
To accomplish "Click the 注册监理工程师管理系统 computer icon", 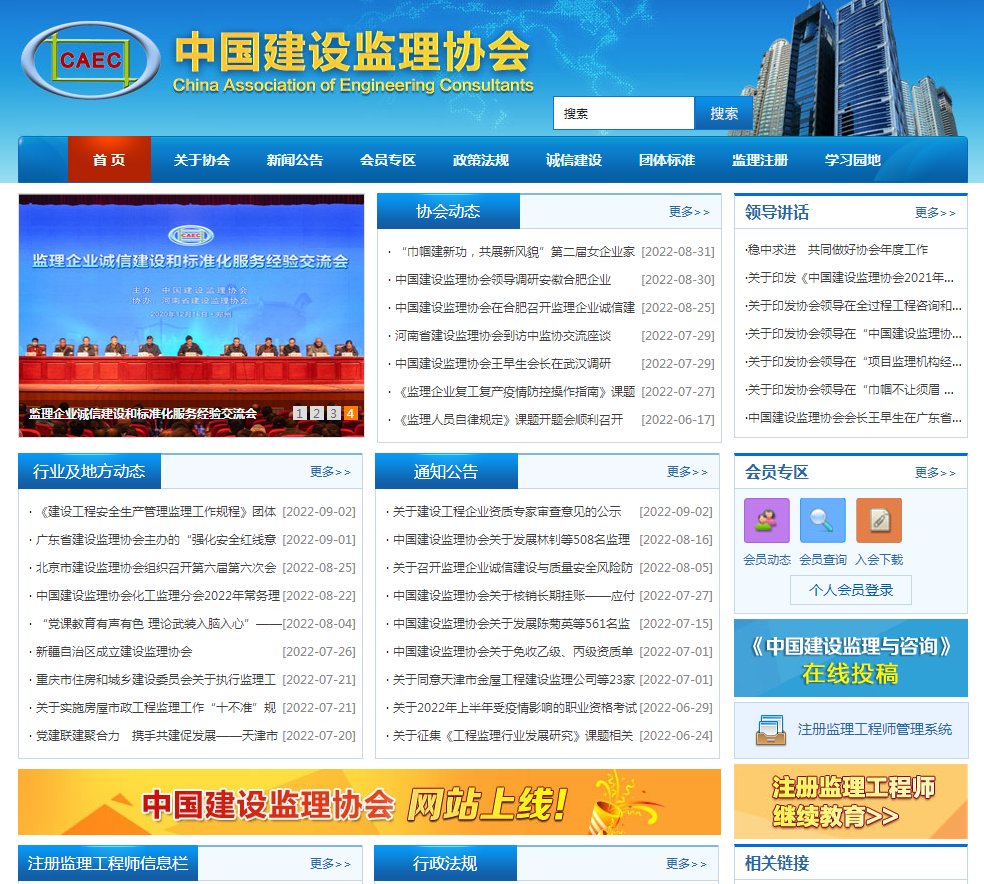I will [x=771, y=730].
